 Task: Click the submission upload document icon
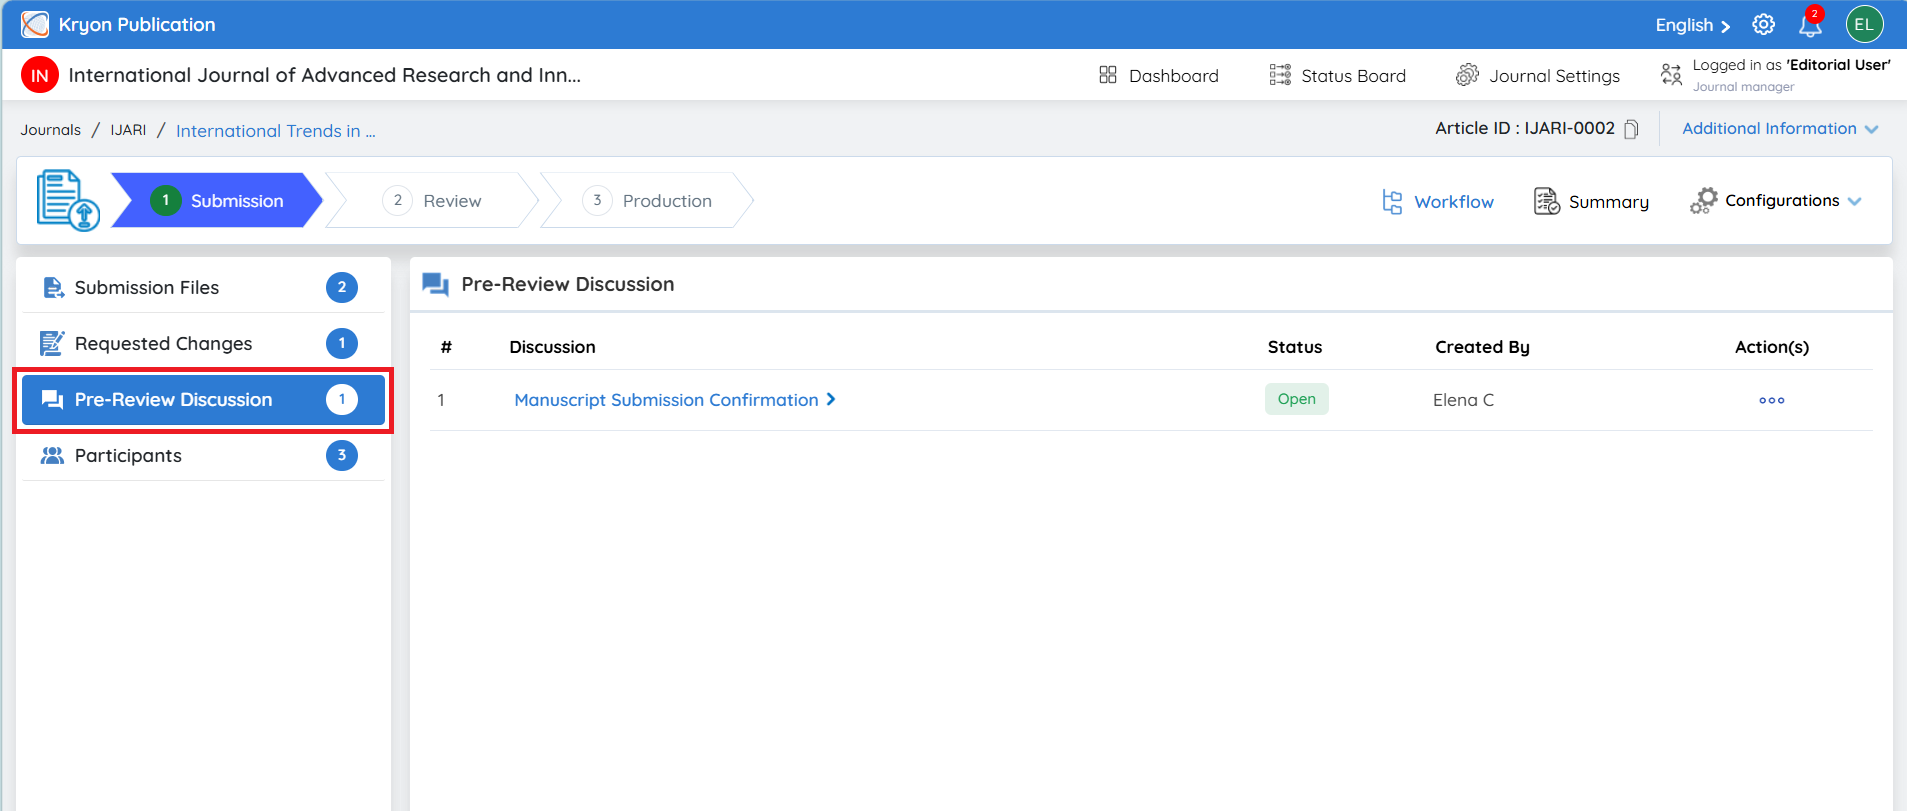pyautogui.click(x=68, y=200)
